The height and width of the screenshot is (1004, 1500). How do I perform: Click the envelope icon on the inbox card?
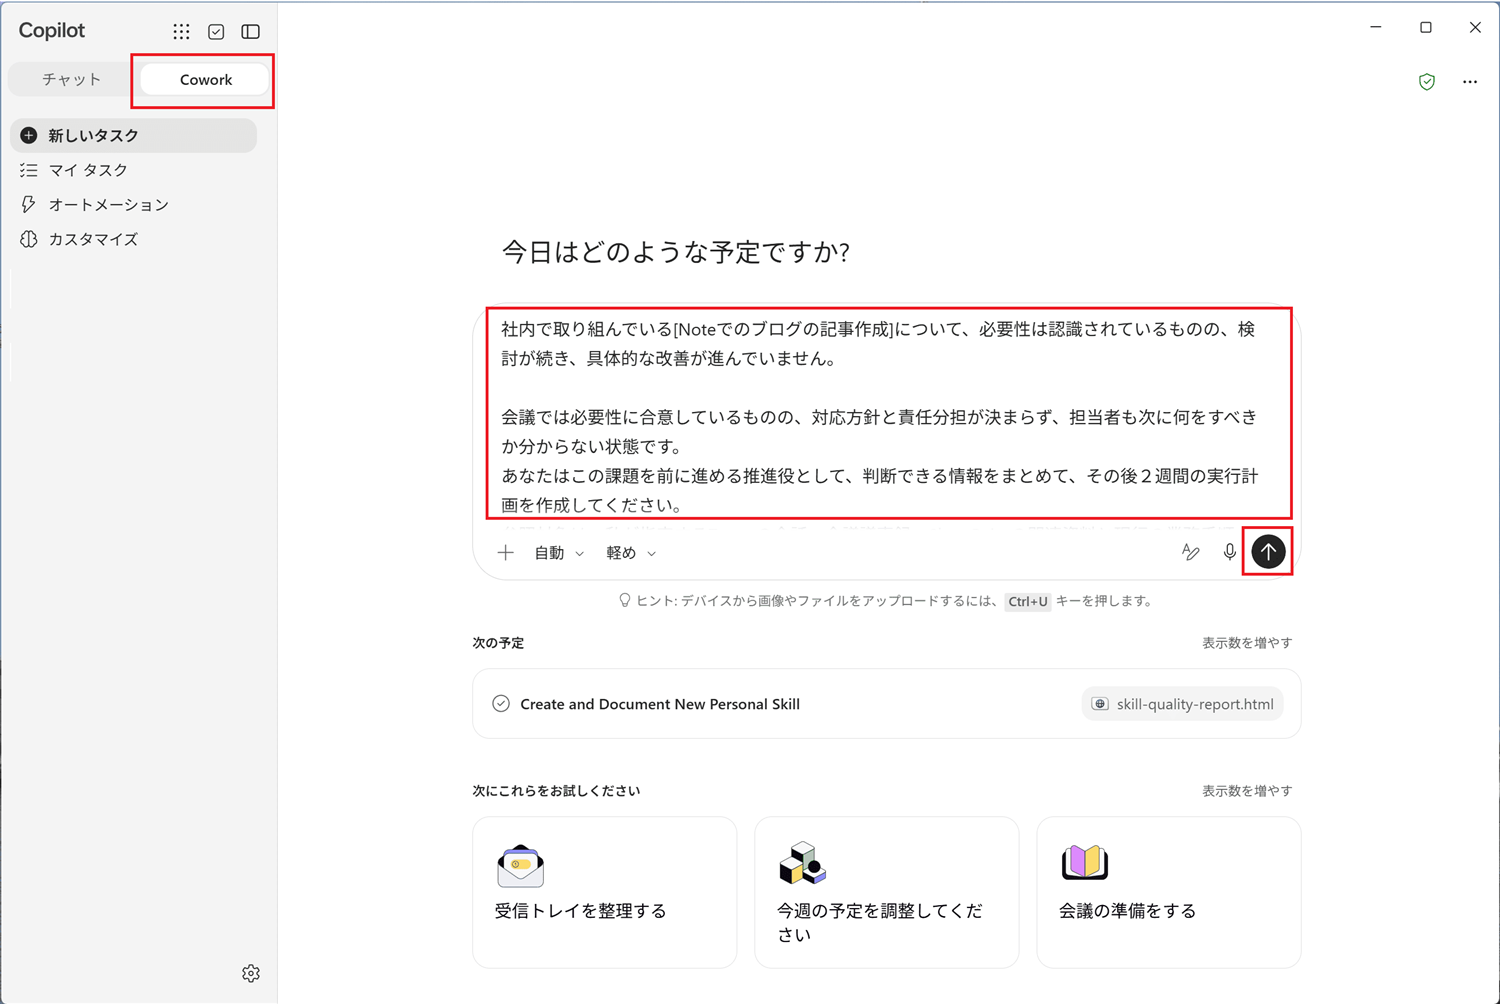[520, 866]
